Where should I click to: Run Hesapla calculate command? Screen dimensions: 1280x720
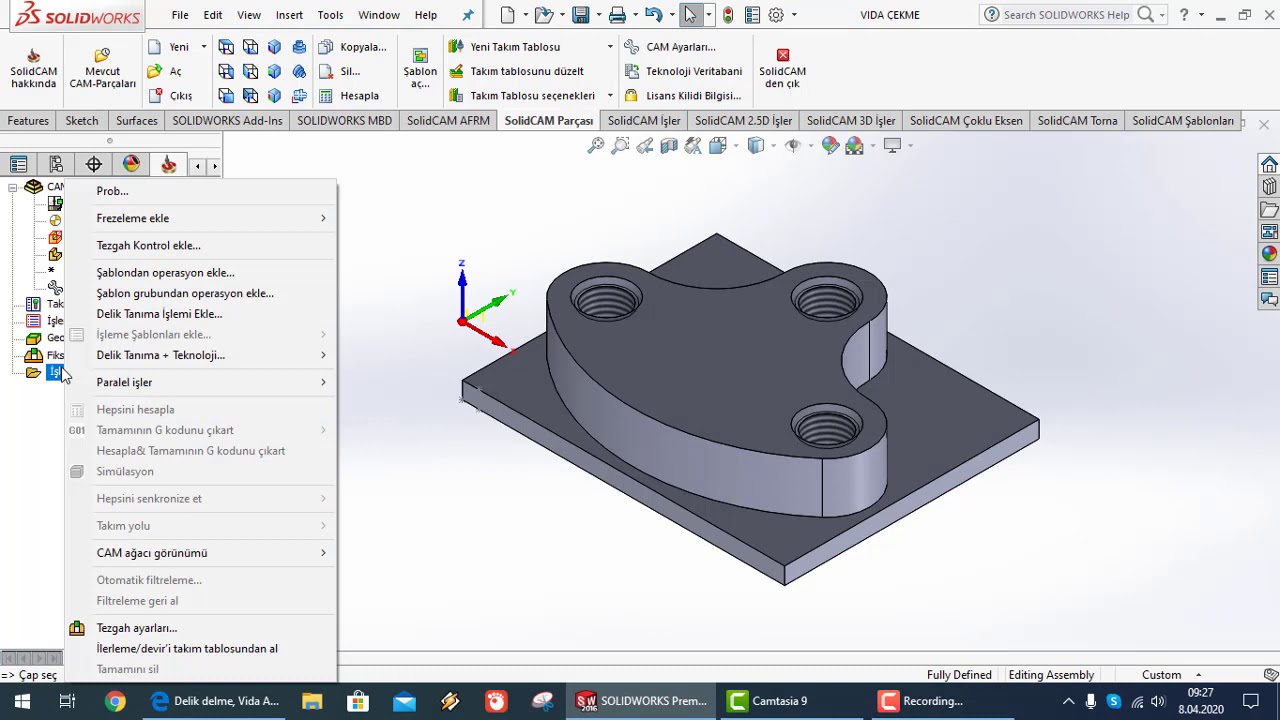tap(349, 96)
